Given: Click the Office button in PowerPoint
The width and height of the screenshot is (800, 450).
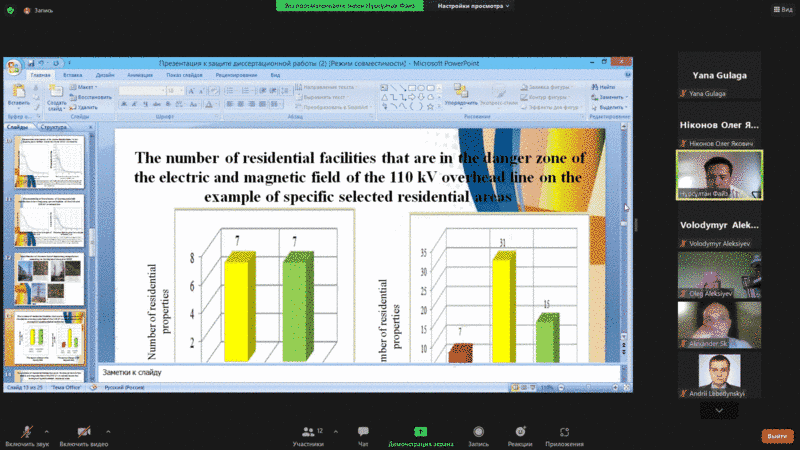Looking at the screenshot, I should 13,68.
